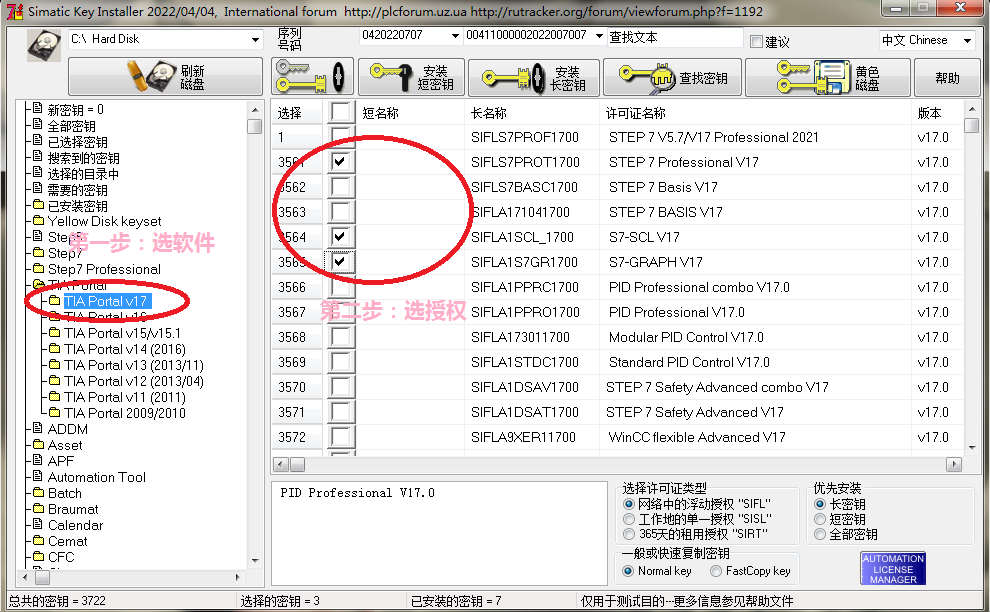Select Step7 Professional tree item

click(x=104, y=269)
